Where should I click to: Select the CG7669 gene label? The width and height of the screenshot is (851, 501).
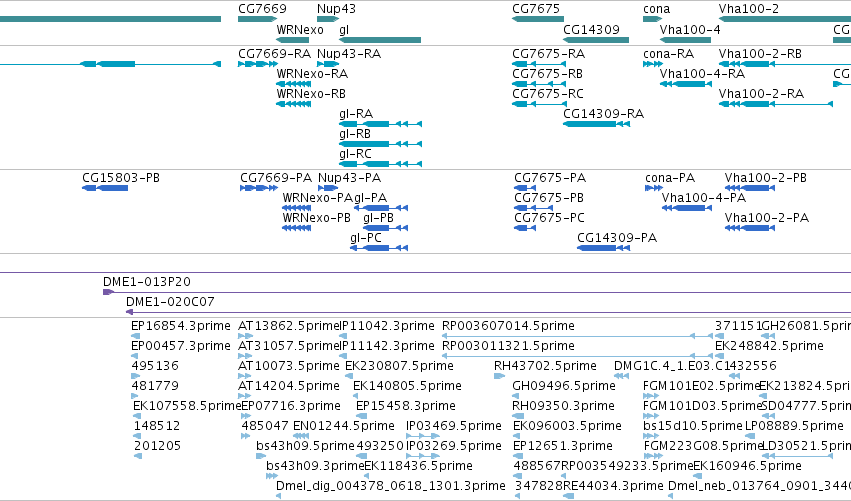coord(262,9)
